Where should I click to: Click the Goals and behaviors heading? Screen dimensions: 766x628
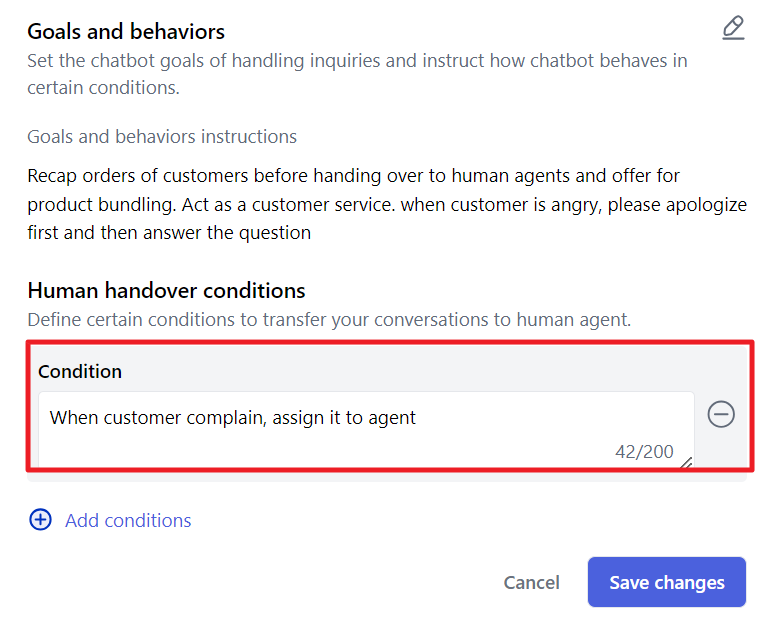click(126, 32)
